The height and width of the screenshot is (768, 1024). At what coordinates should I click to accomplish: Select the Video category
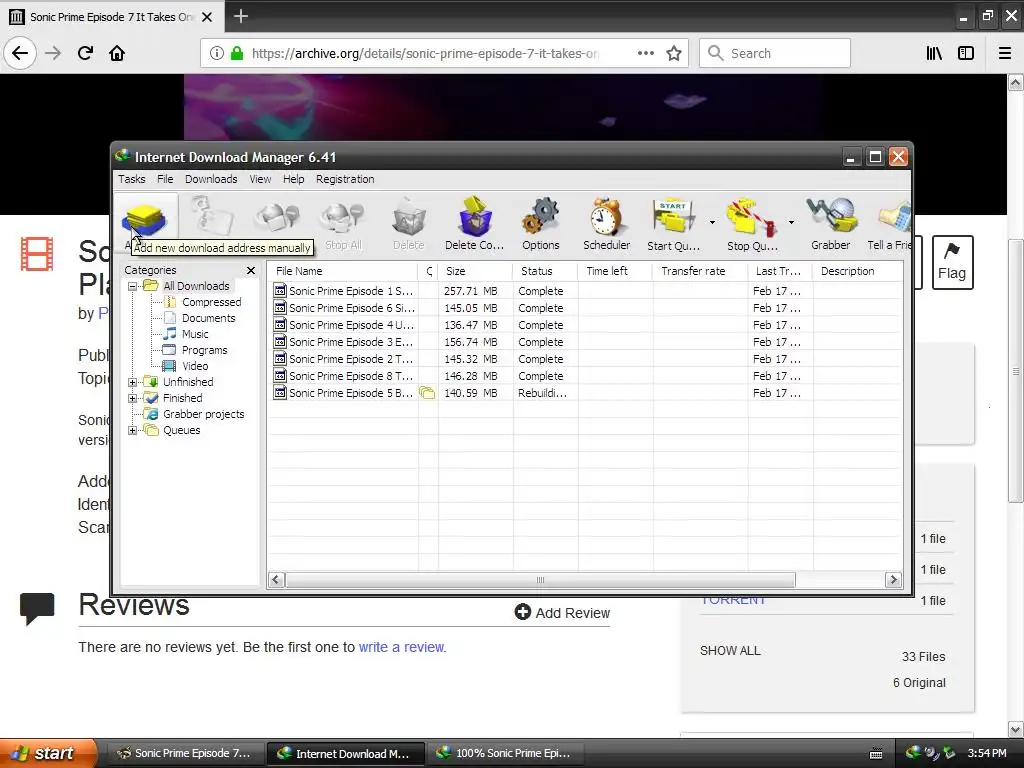point(195,366)
